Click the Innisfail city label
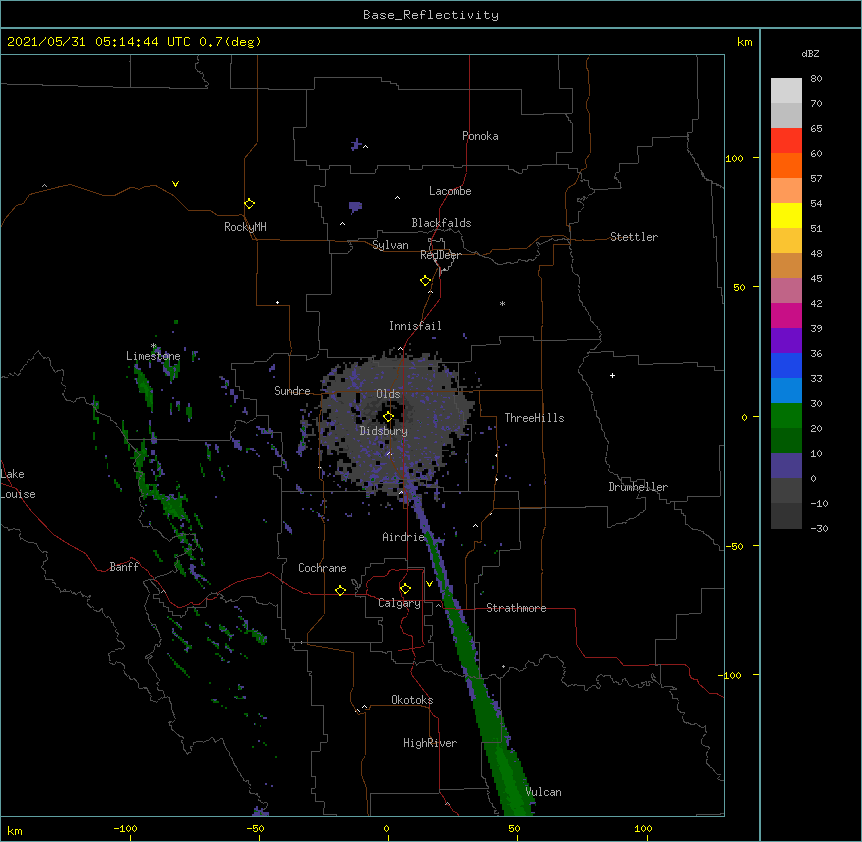This screenshot has width=862, height=842. click(415, 326)
